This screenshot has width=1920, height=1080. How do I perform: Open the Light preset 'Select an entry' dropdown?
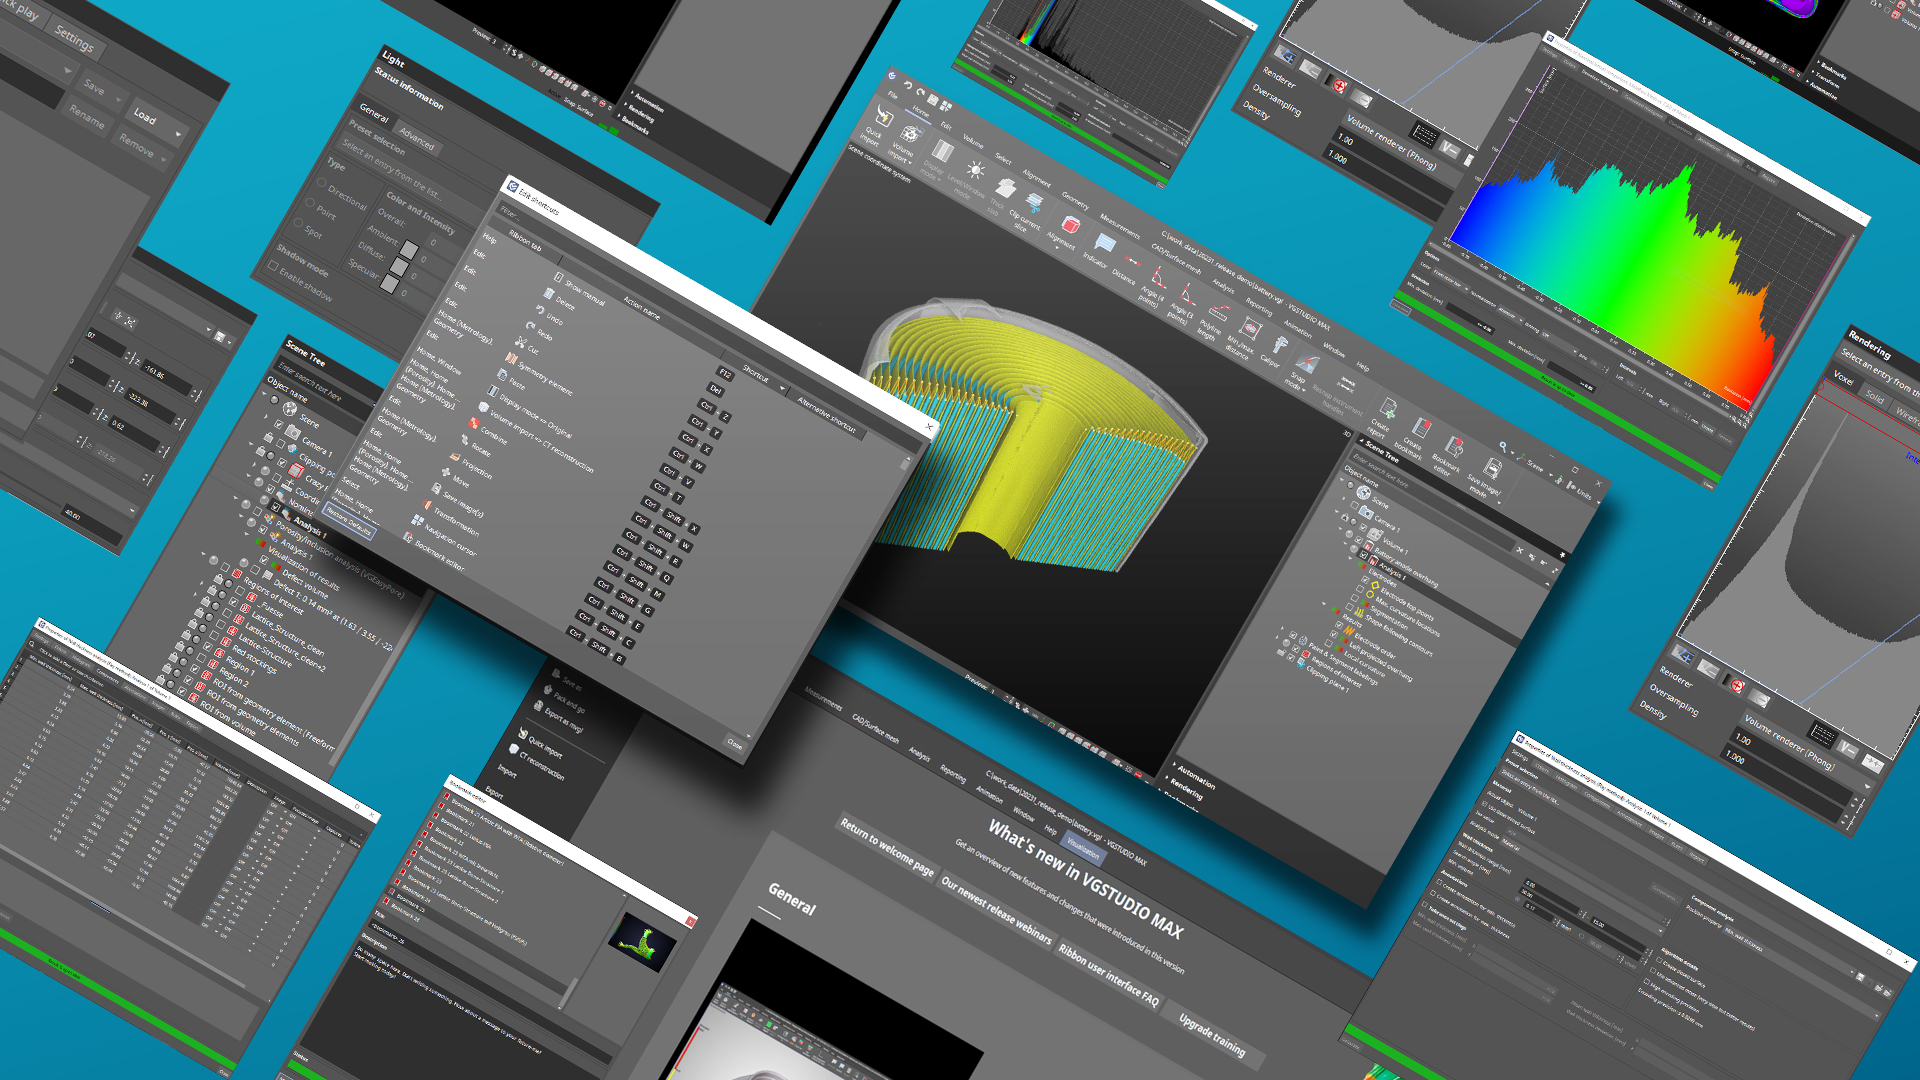tap(410, 178)
